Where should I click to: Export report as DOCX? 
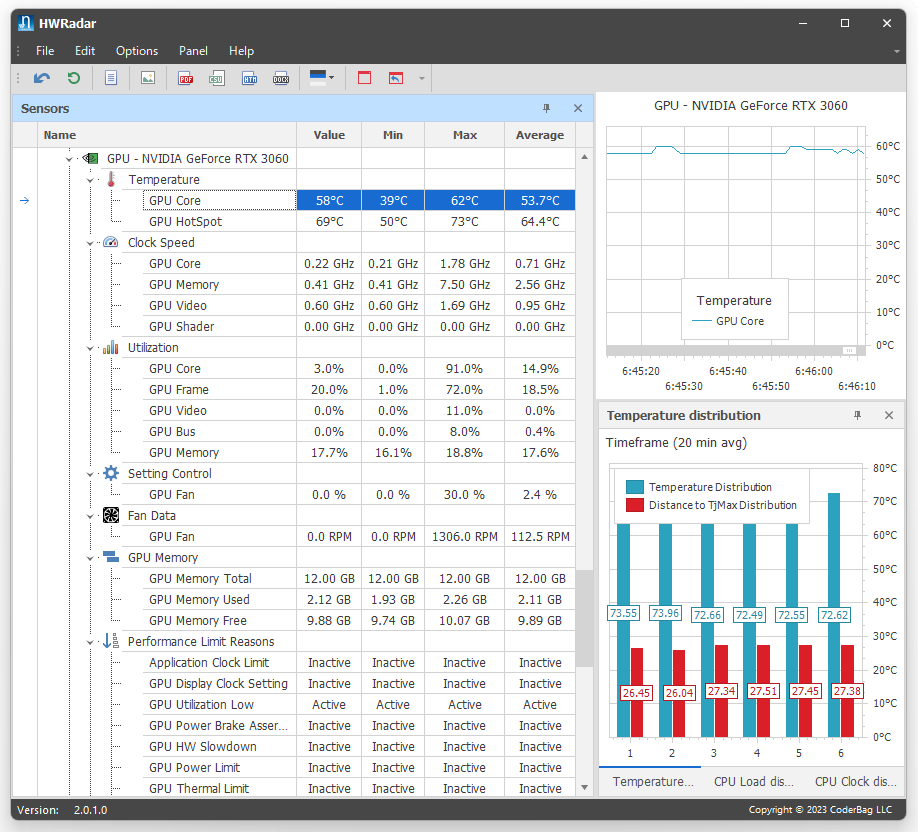(x=281, y=78)
